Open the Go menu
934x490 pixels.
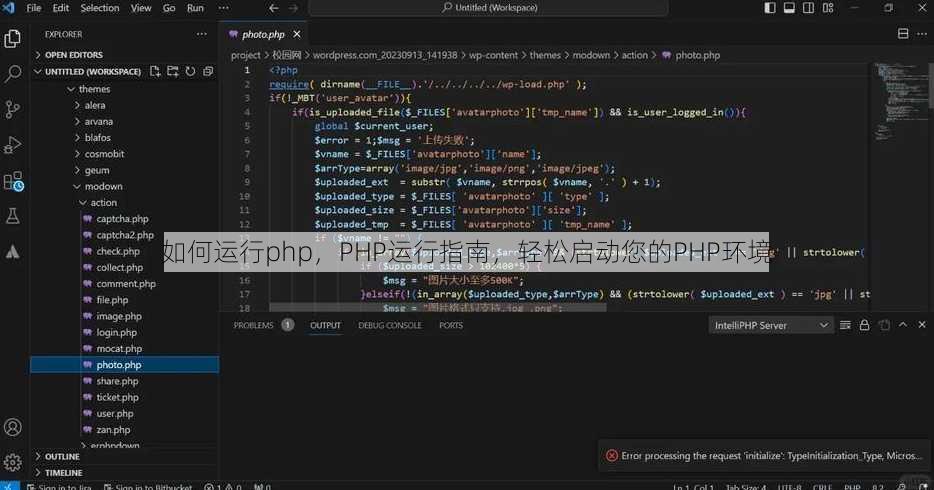(169, 8)
